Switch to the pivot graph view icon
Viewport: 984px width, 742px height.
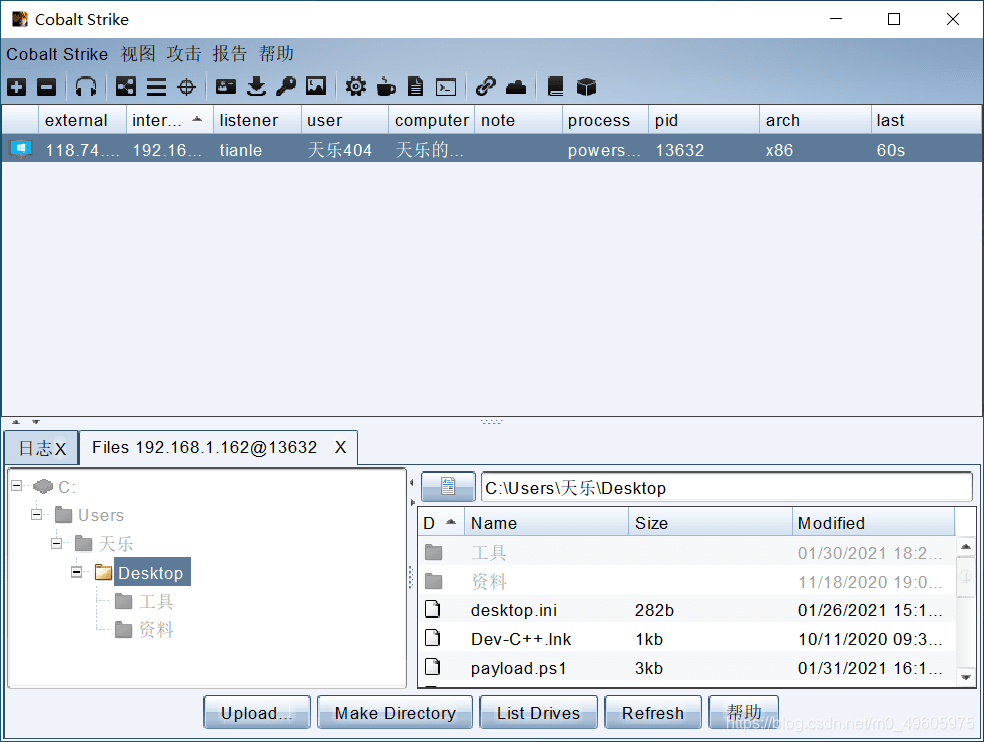126,87
